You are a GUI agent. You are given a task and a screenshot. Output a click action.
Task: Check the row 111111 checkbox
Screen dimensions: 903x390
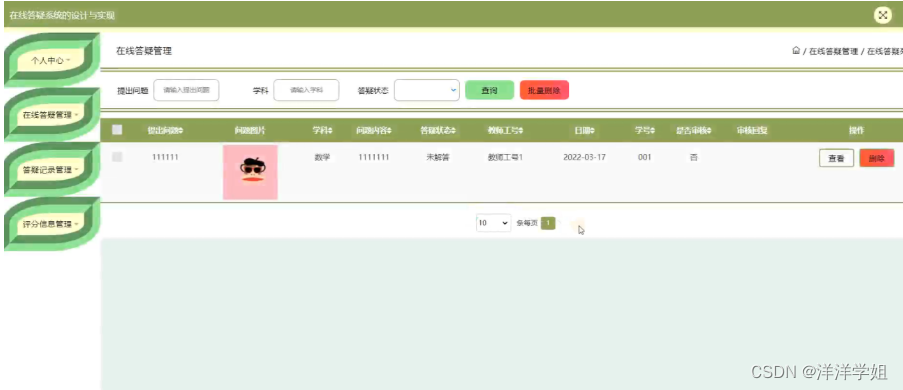pyautogui.click(x=117, y=157)
